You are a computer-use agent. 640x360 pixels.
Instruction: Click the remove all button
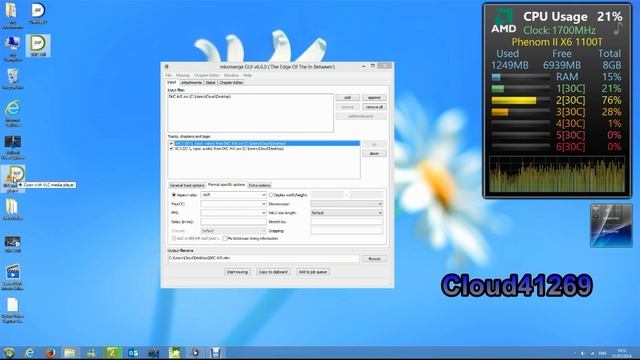click(x=374, y=107)
